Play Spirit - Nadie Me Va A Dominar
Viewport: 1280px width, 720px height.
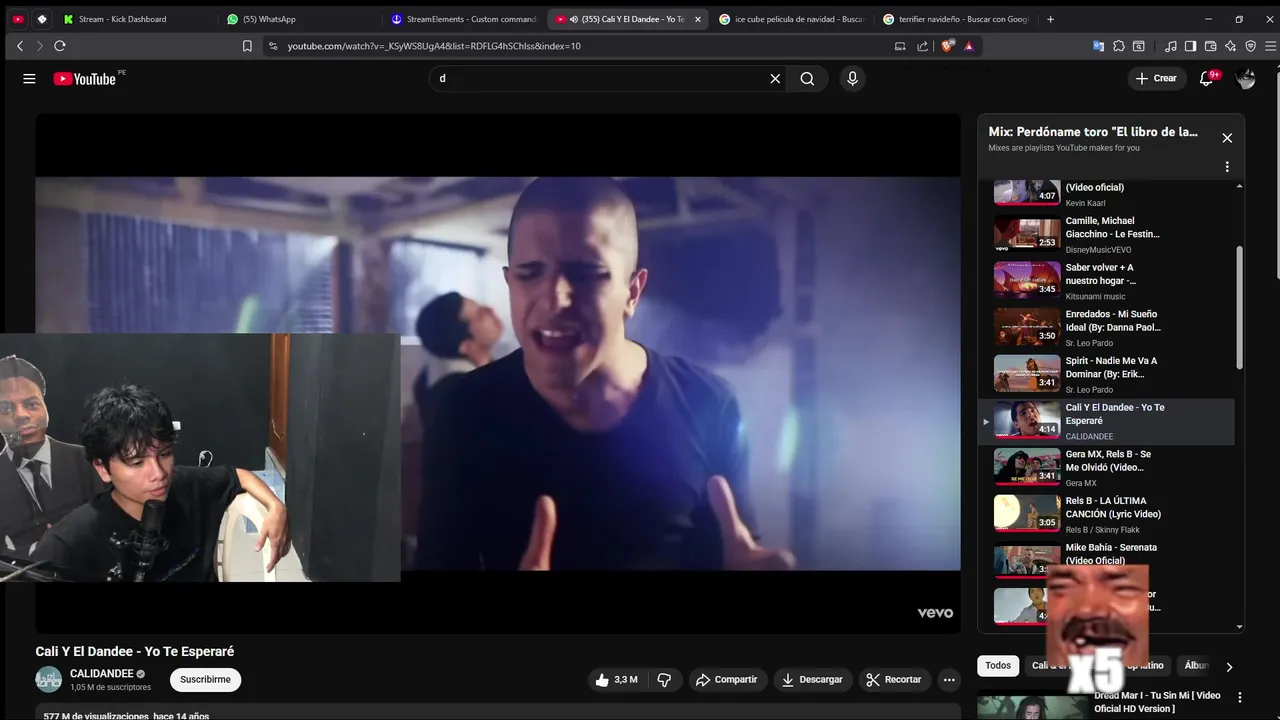(x=1107, y=374)
